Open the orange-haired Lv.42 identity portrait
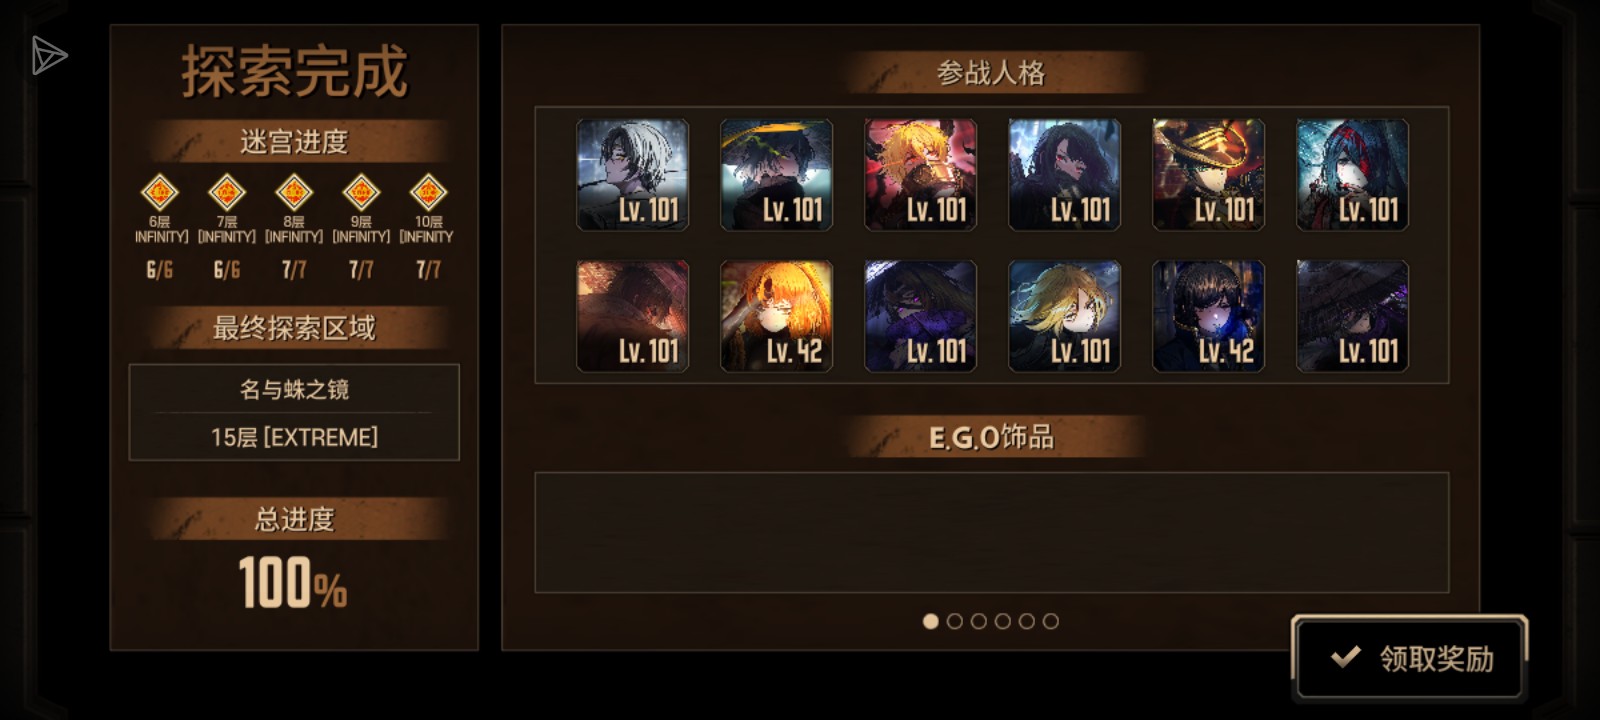1600x720 pixels. tap(777, 316)
